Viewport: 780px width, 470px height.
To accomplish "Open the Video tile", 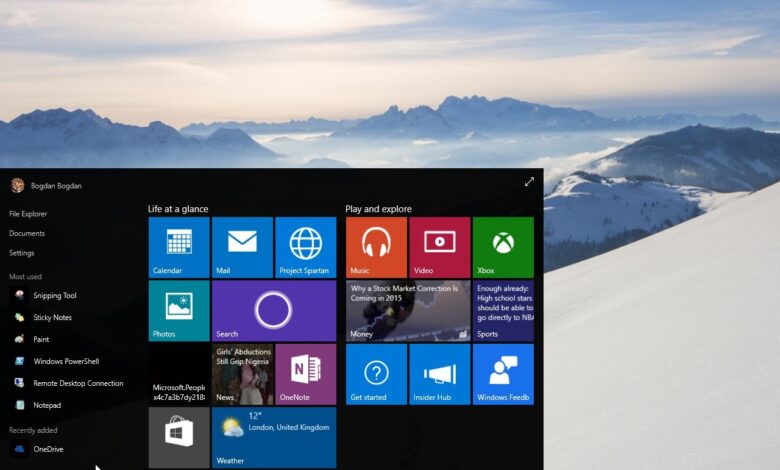I will [440, 247].
